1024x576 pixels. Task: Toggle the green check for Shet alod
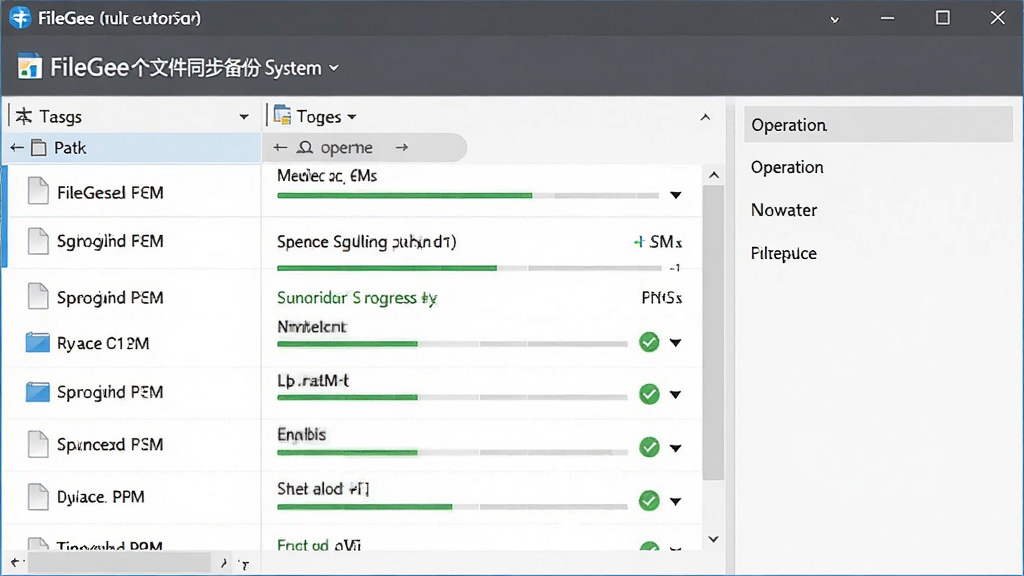[649, 501]
